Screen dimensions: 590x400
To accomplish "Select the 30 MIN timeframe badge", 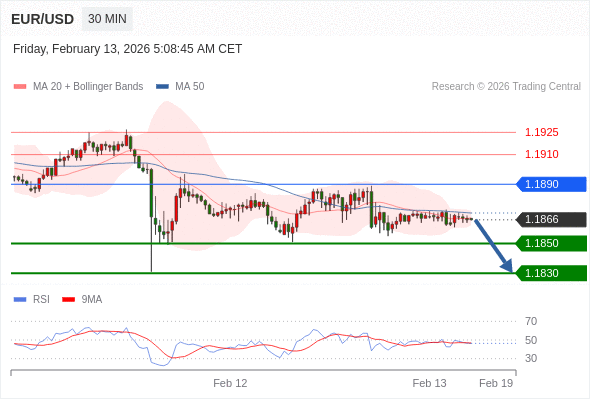I will (107, 19).
